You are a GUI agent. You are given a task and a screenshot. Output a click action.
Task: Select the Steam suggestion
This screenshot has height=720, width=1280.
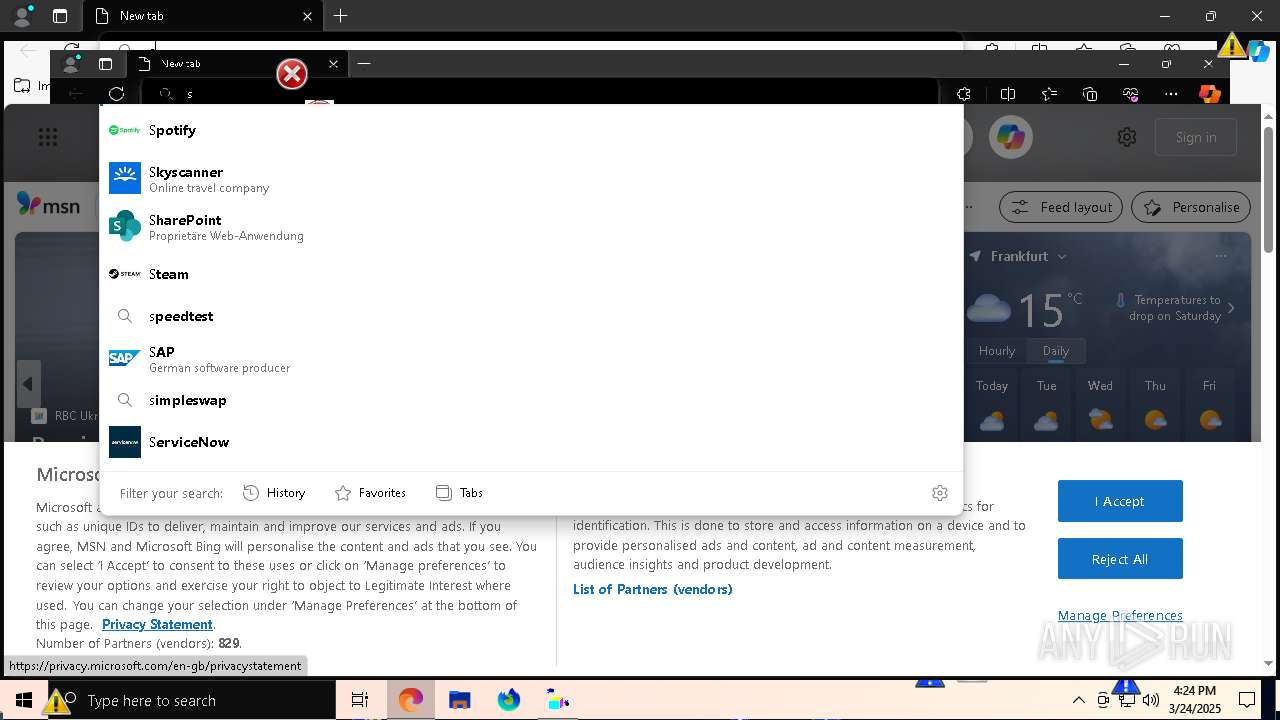[531, 274]
